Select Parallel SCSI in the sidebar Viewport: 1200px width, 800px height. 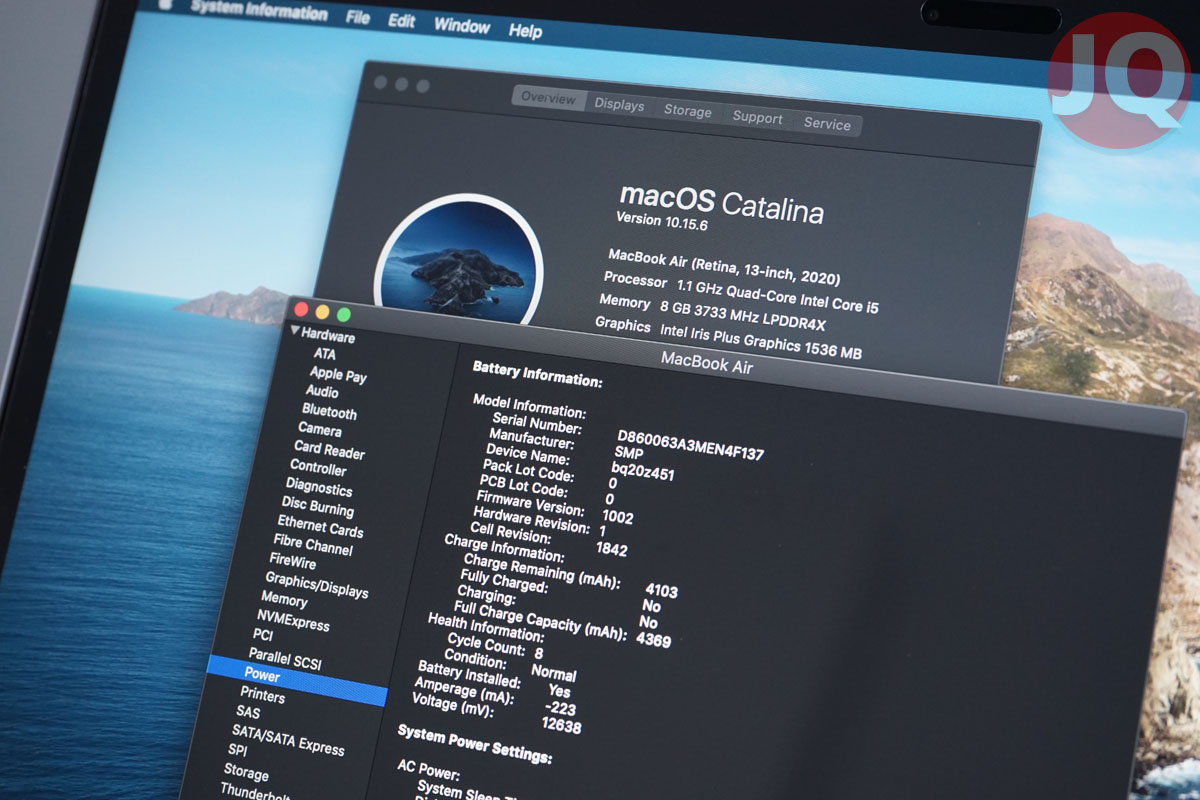(284, 658)
